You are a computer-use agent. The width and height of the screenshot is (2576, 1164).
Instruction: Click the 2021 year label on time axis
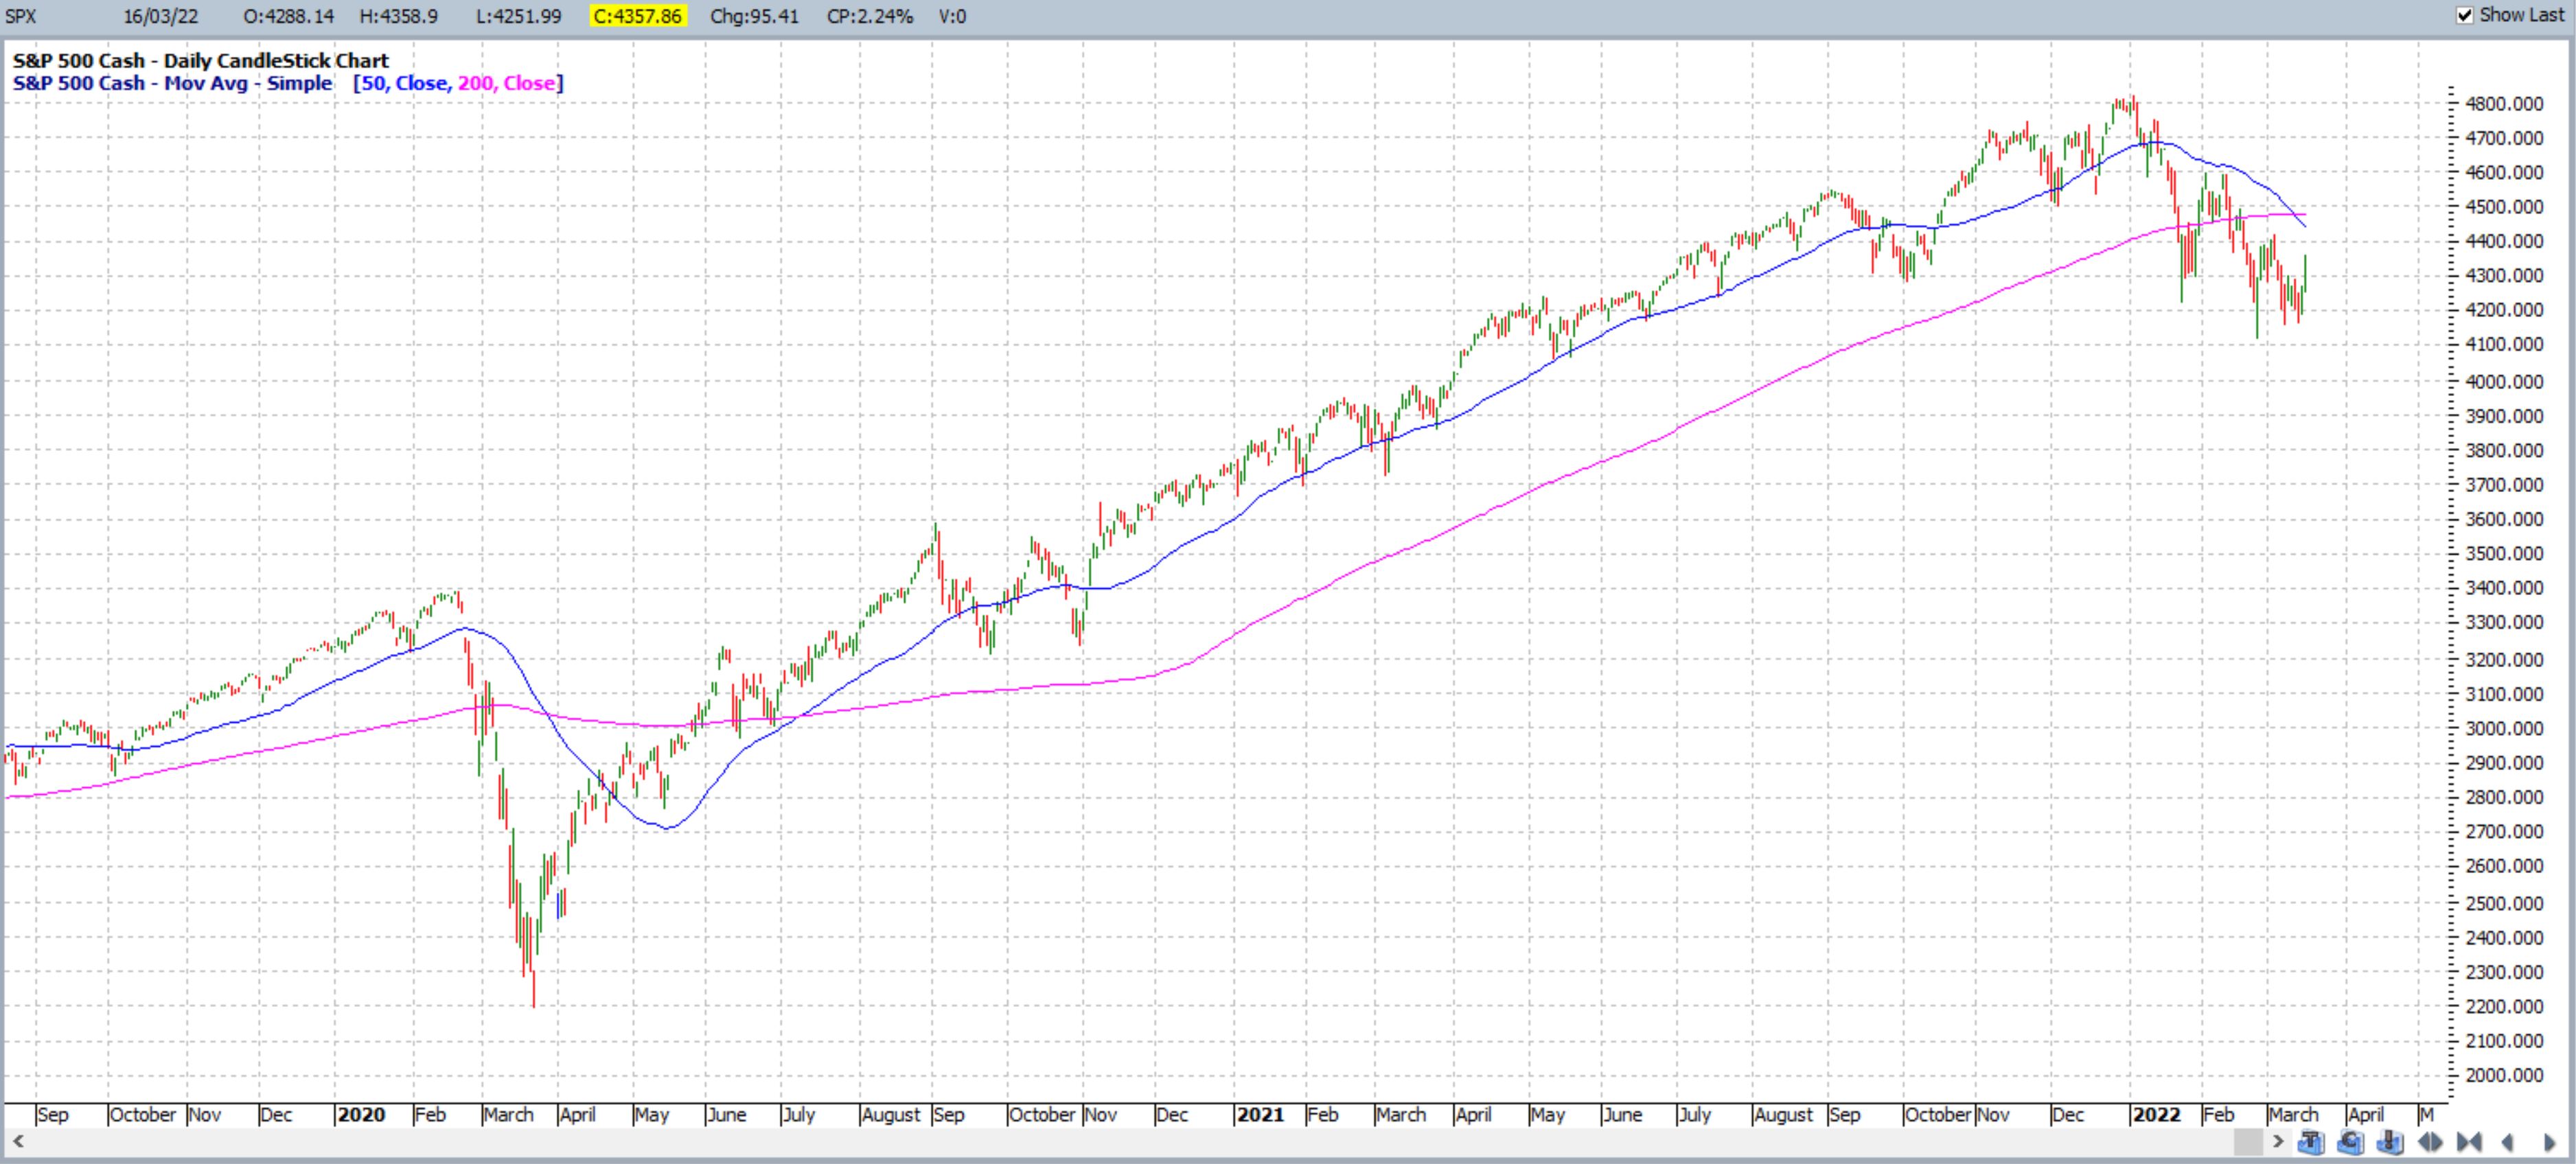[1260, 1114]
